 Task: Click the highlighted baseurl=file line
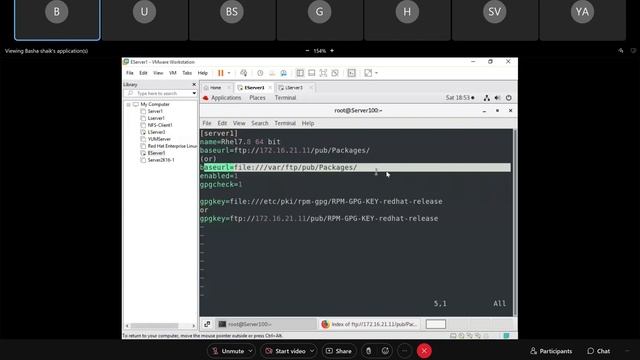[x=355, y=167]
